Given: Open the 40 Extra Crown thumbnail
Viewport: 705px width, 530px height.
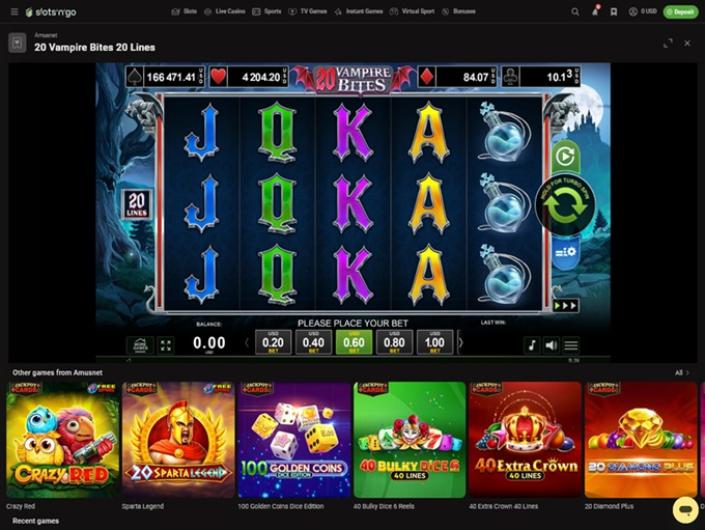Looking at the screenshot, I should [x=525, y=439].
